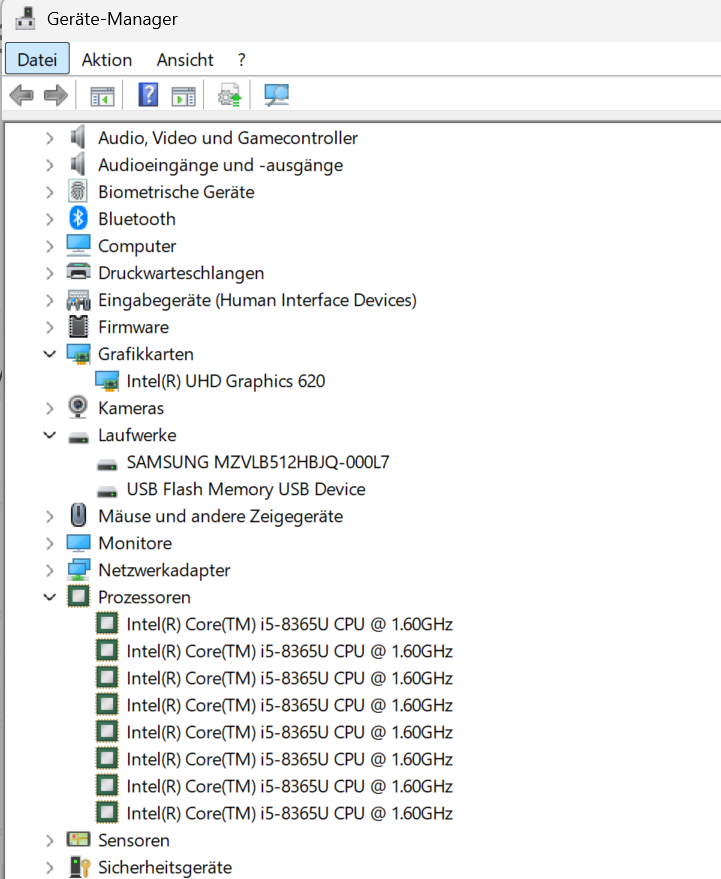Image resolution: width=721 pixels, height=879 pixels.
Task: Select SAMSUNG MZVLB512HBJQ-000L7 drive
Action: [258, 462]
